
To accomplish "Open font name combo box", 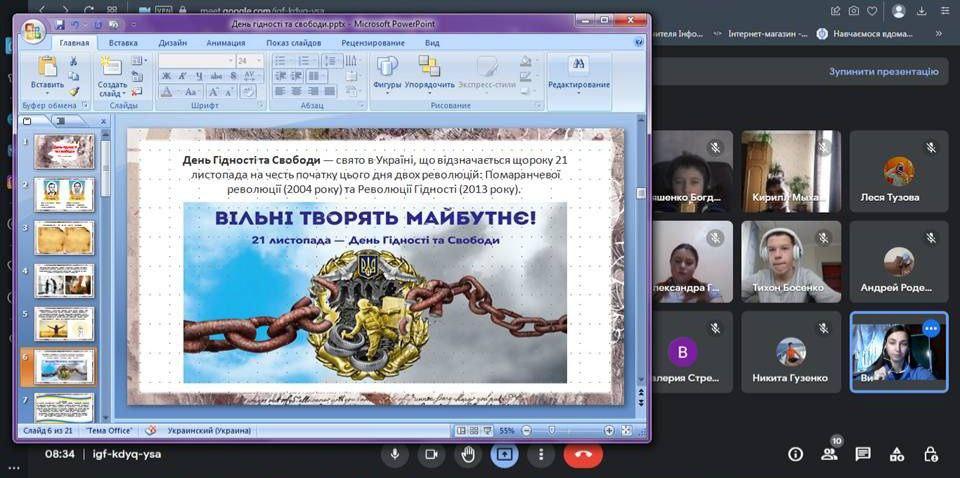I will [197, 61].
